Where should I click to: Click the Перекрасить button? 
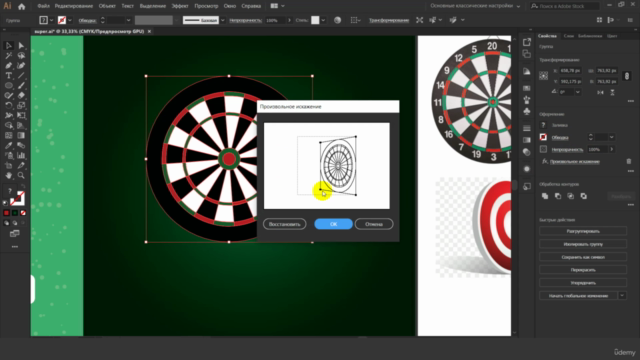click(583, 270)
